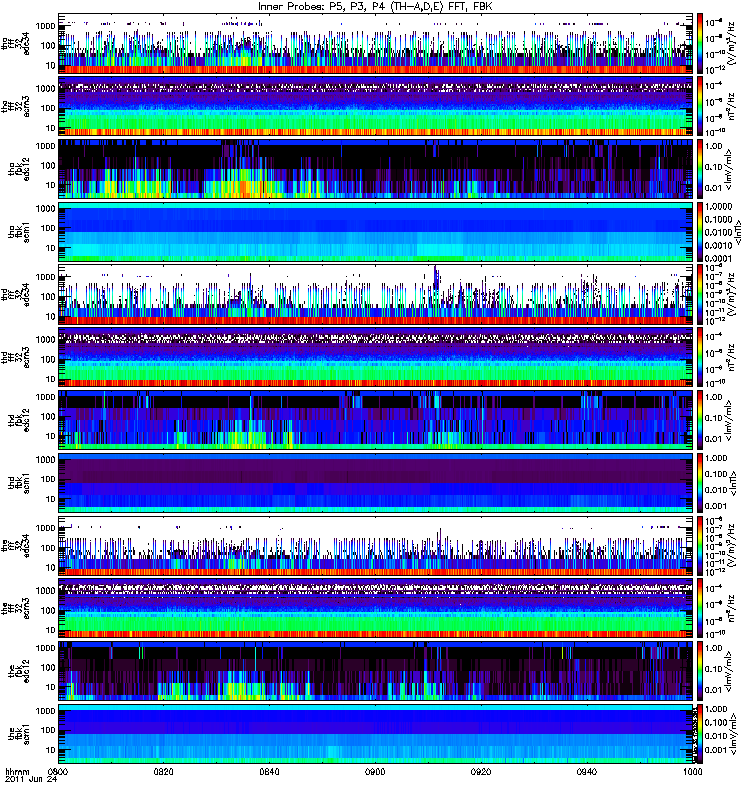
Task: Click the color bar beside thd fff edc34
Action: (700, 295)
